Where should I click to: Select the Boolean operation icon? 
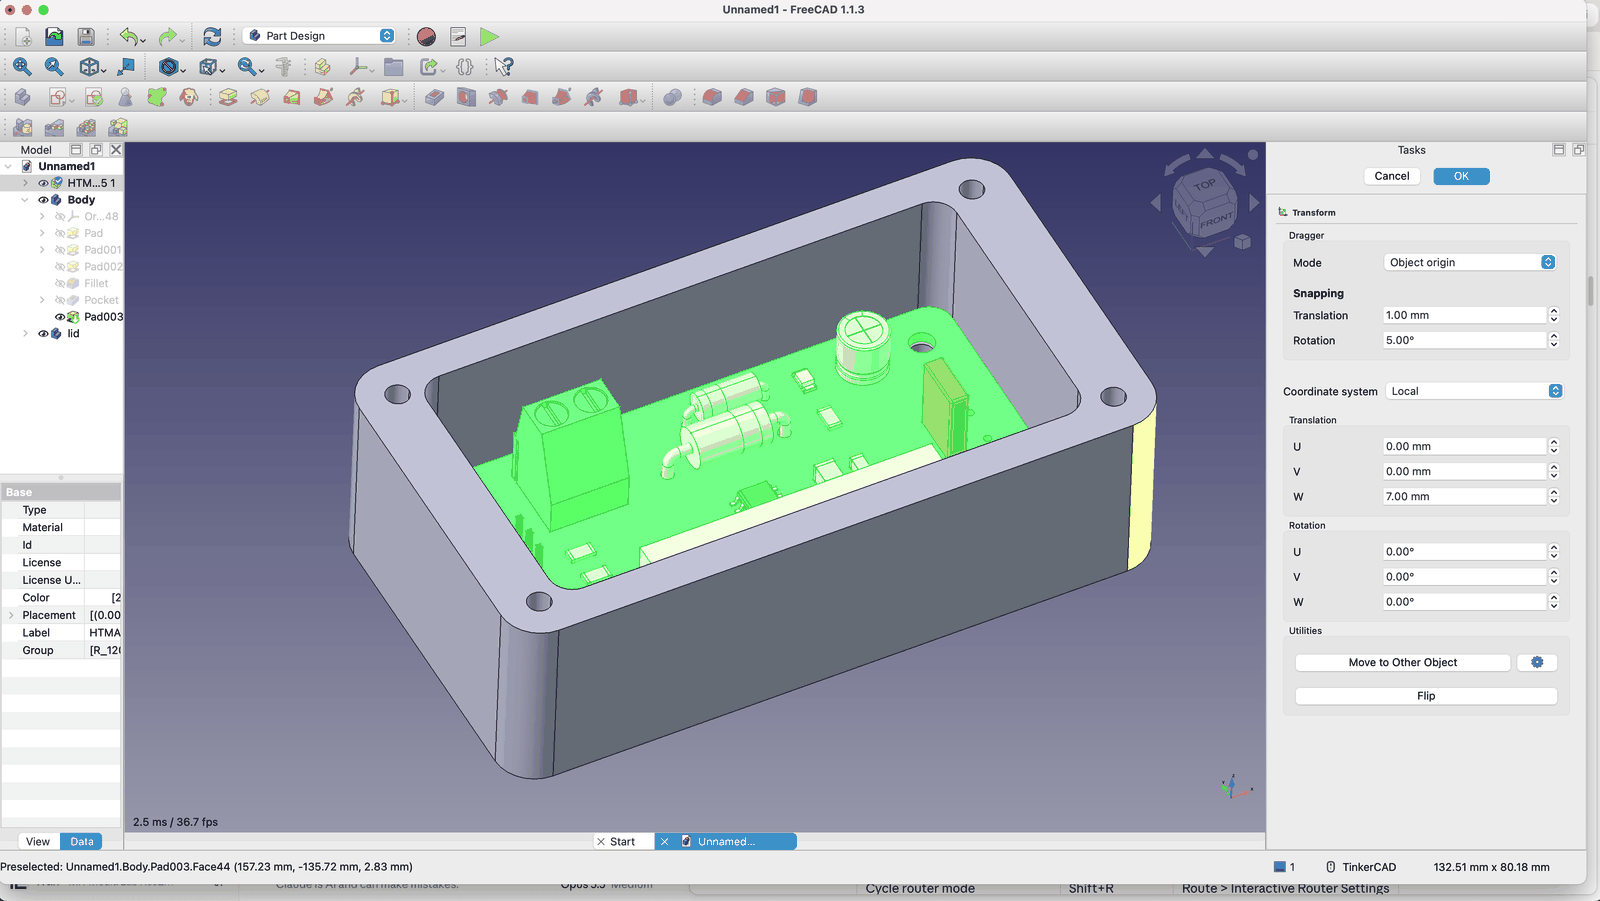tap(673, 97)
